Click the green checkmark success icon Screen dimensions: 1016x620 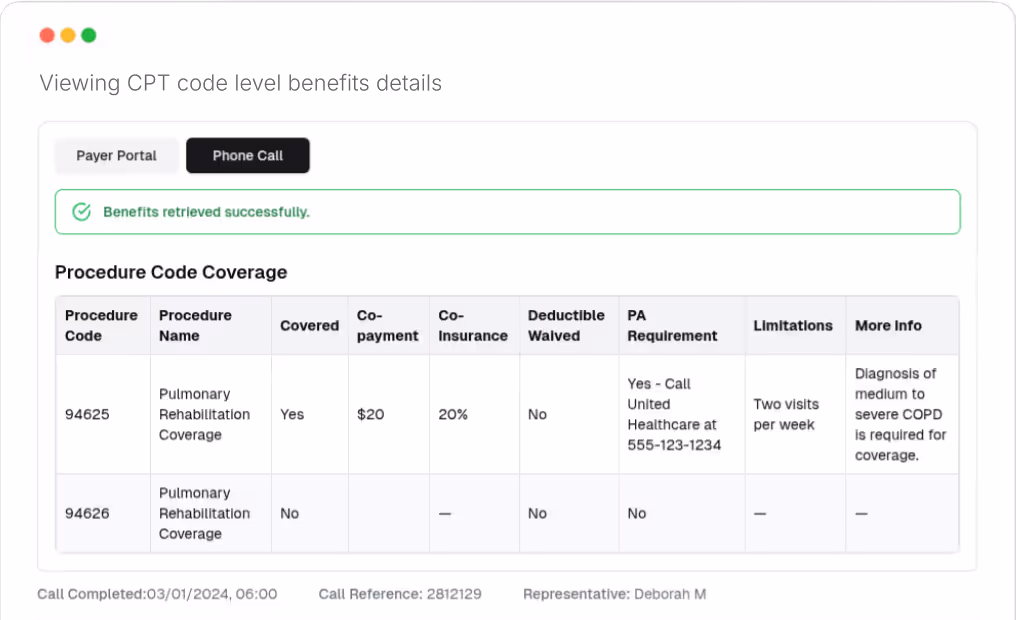81,211
